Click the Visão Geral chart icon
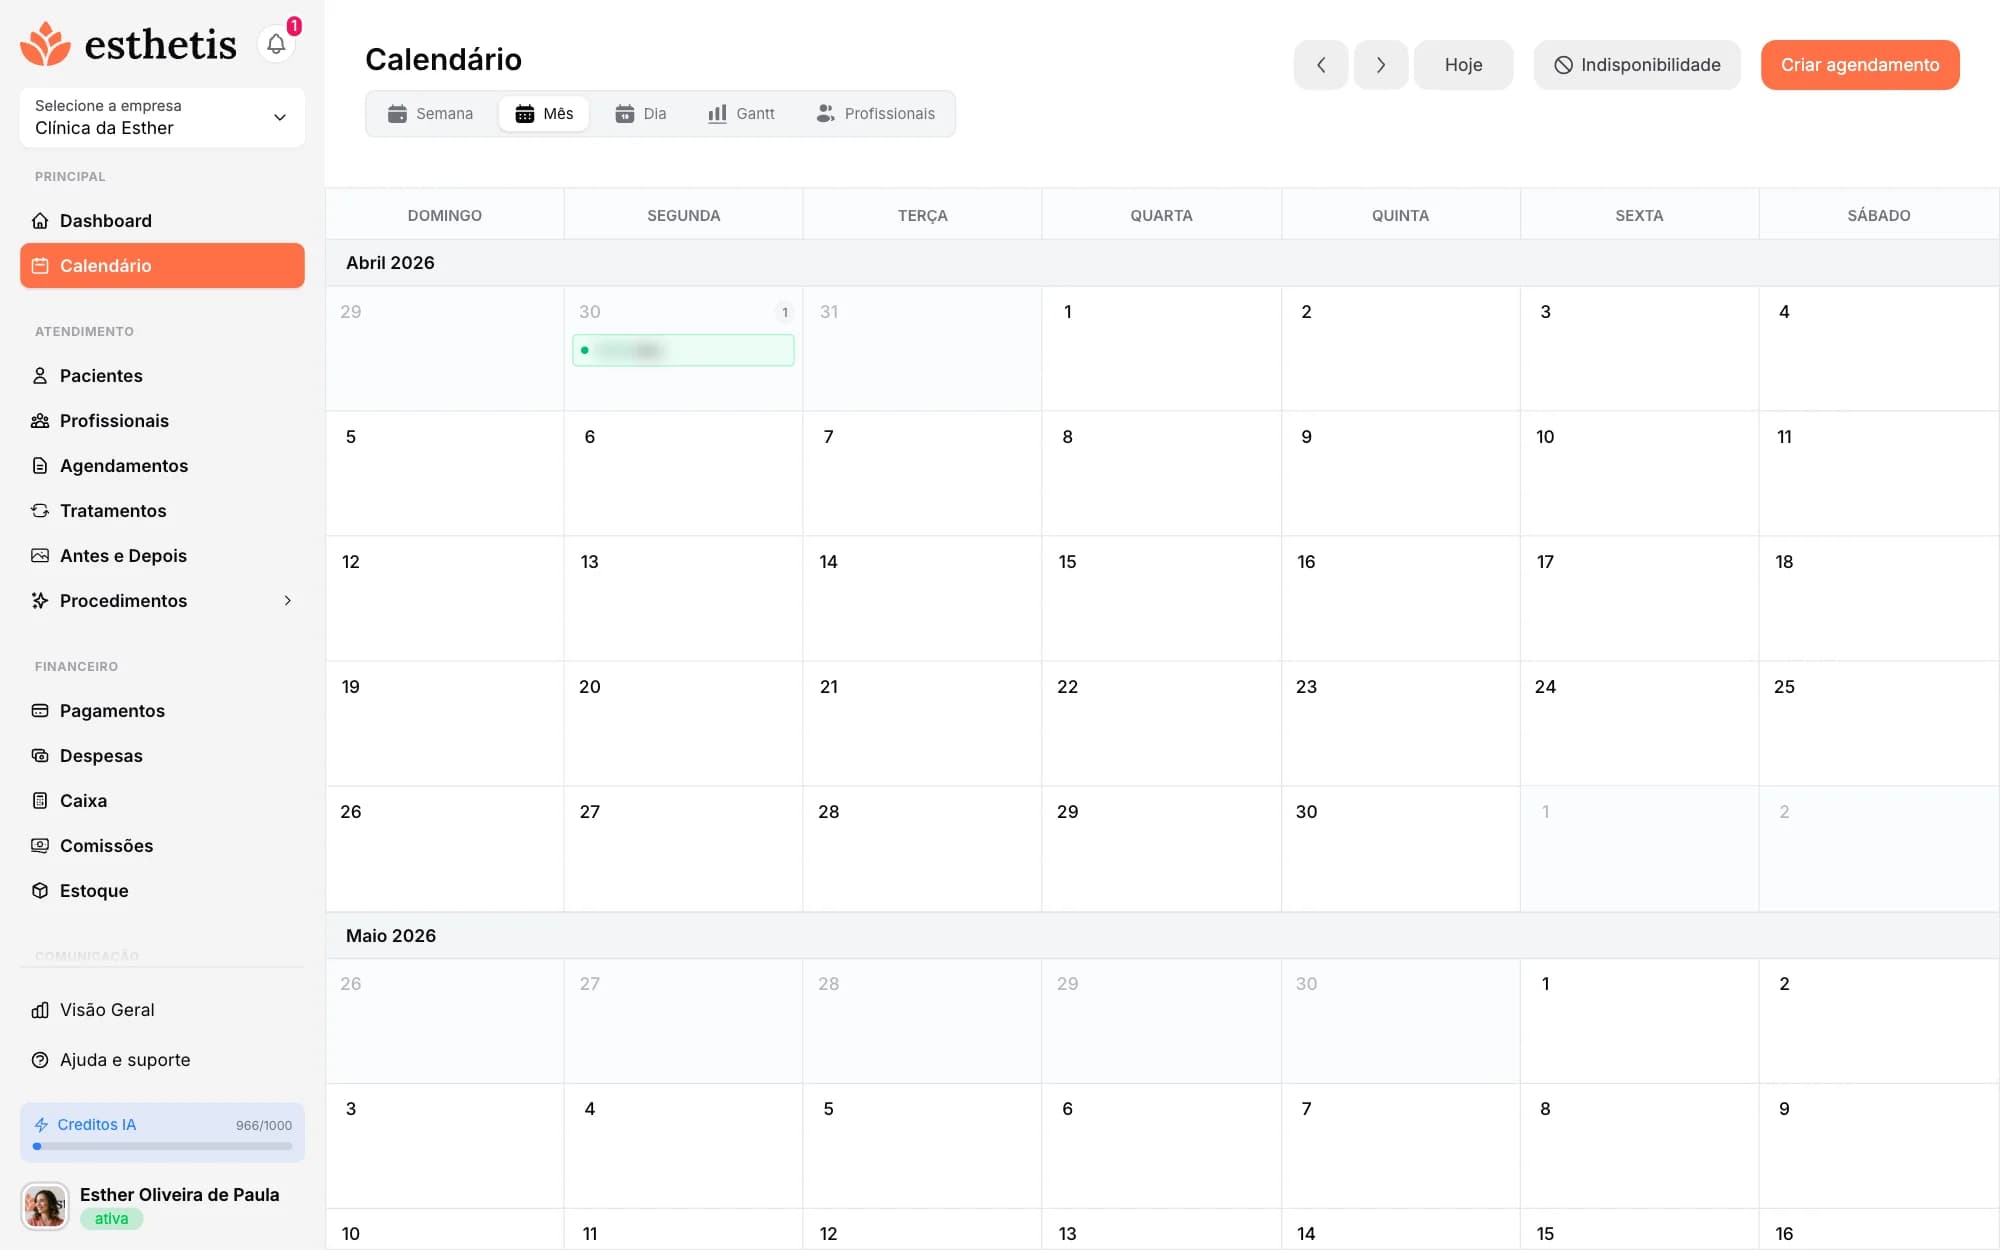This screenshot has width=2000, height=1250. pyautogui.click(x=40, y=1010)
